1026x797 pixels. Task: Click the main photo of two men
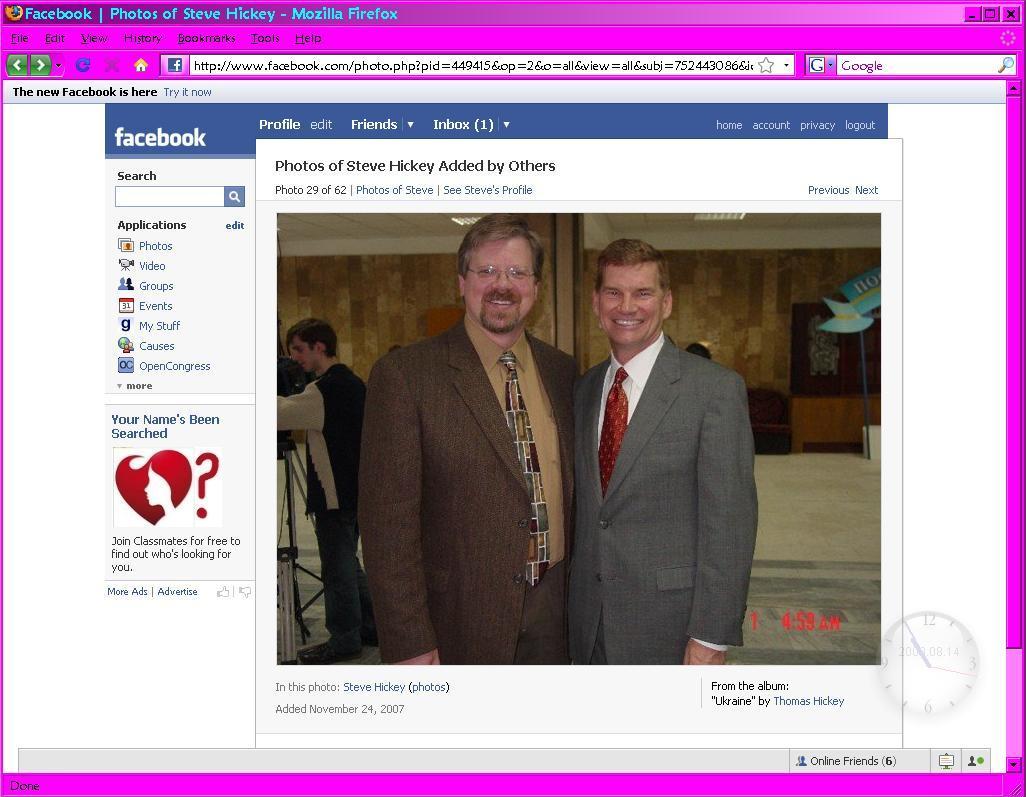578,438
